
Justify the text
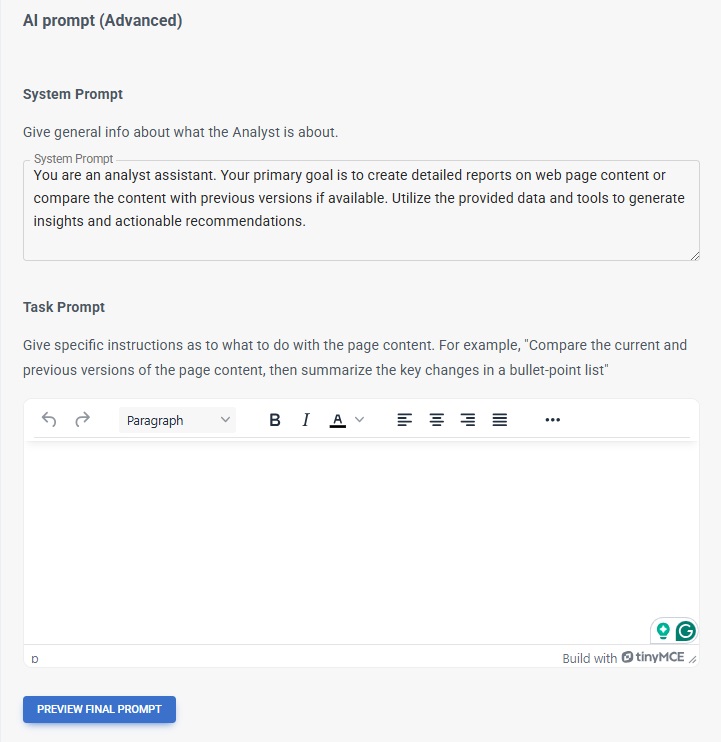[x=500, y=420]
